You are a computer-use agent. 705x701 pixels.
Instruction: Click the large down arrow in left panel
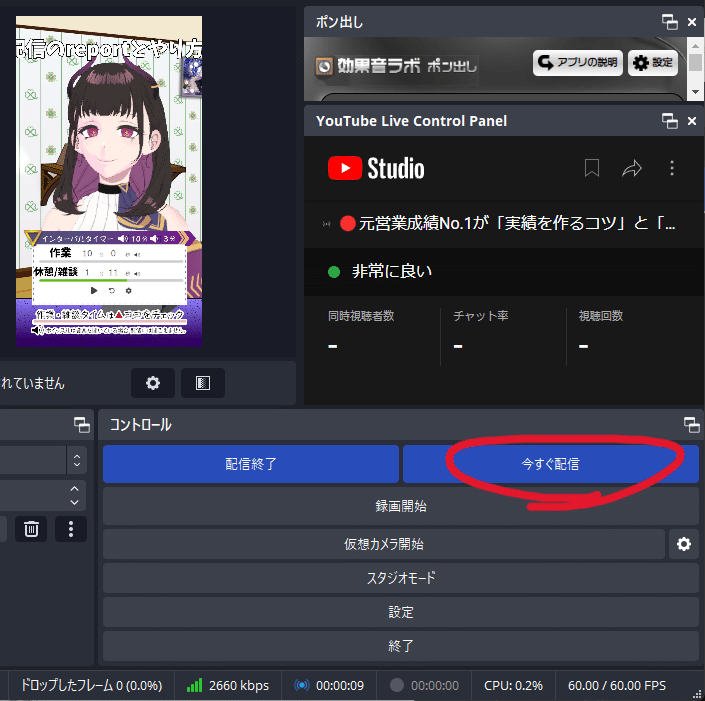pyautogui.click(x=75, y=503)
